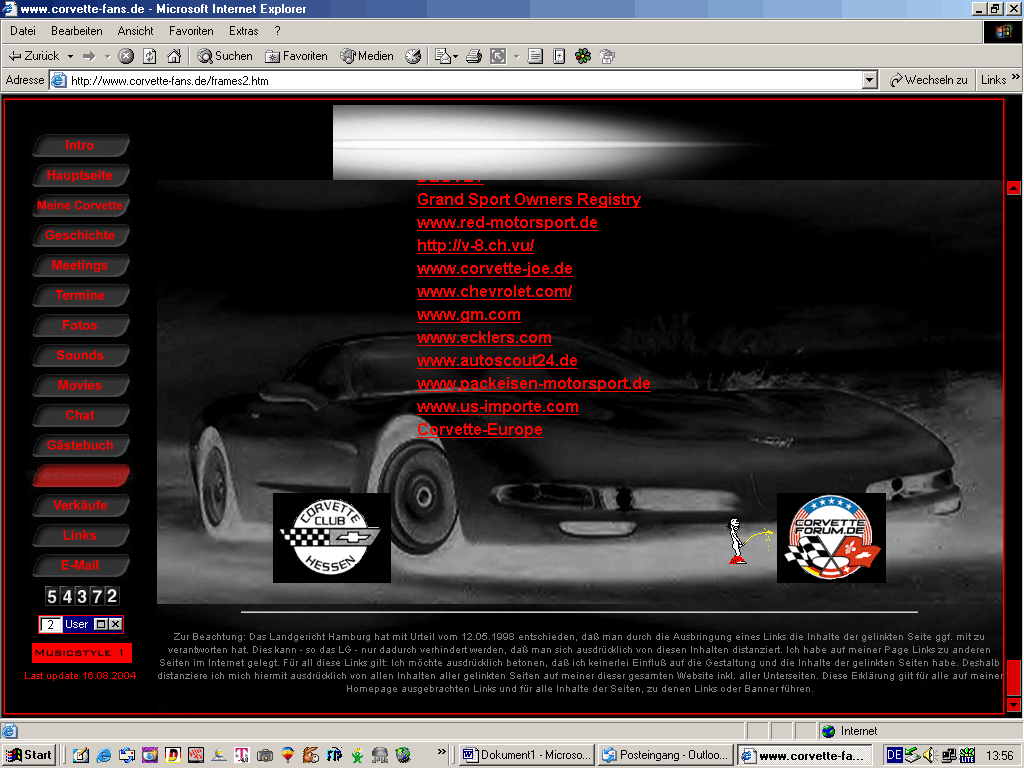
Task: Switch to Posteingang Outlook taskbar button
Action: (x=665, y=755)
